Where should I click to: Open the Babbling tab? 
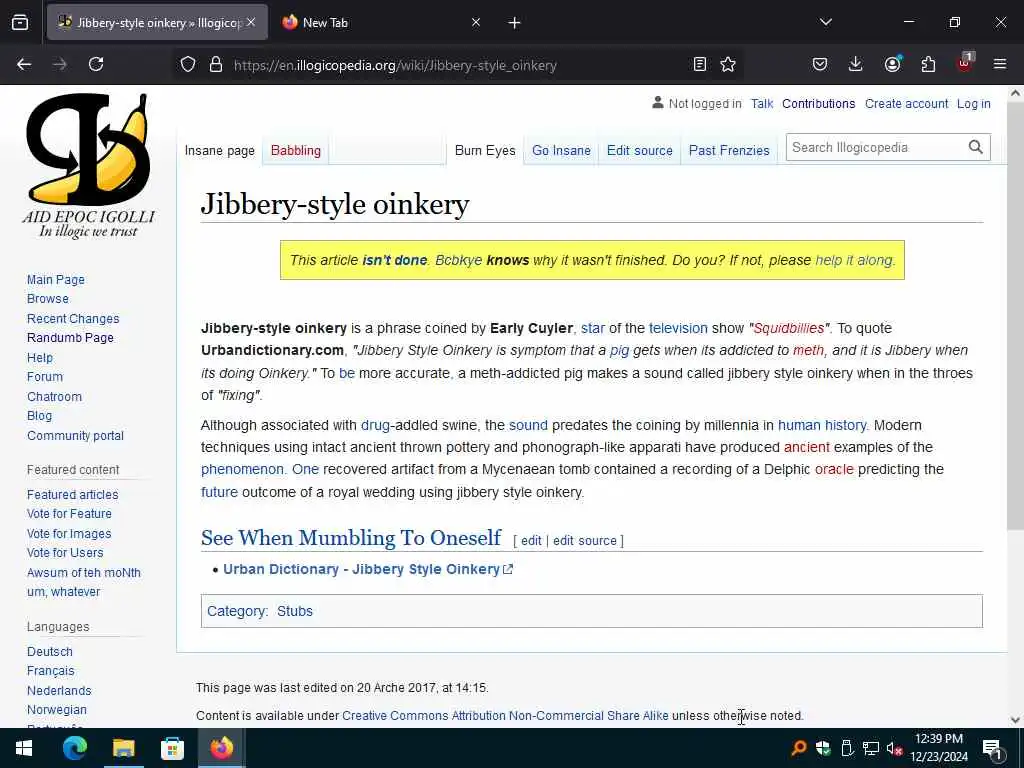tap(295, 151)
